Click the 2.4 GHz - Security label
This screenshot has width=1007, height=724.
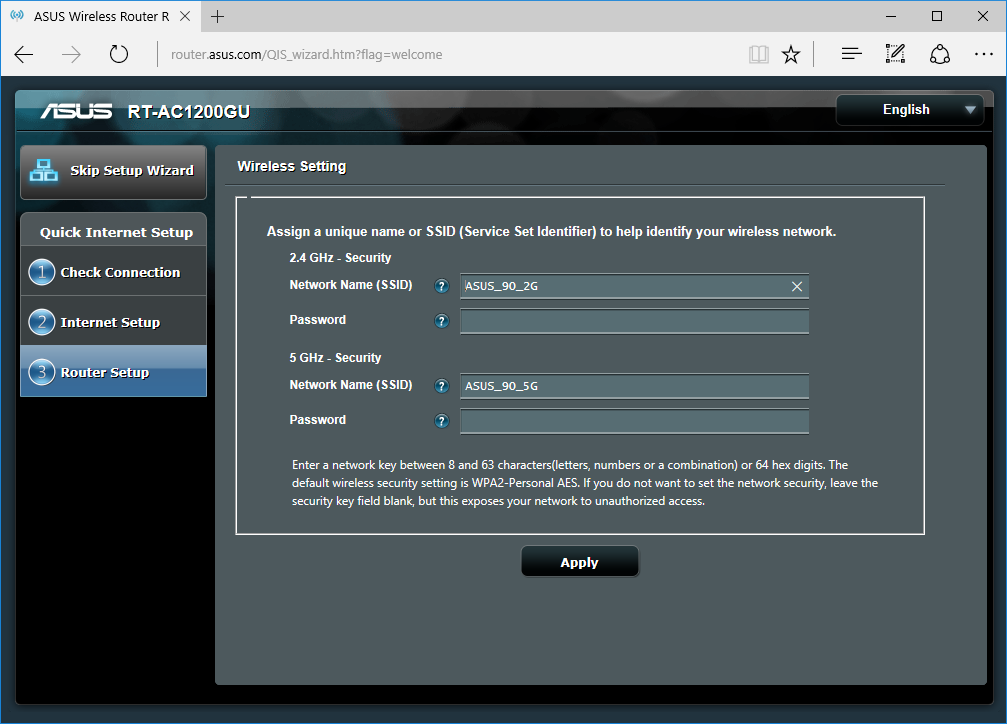click(340, 258)
